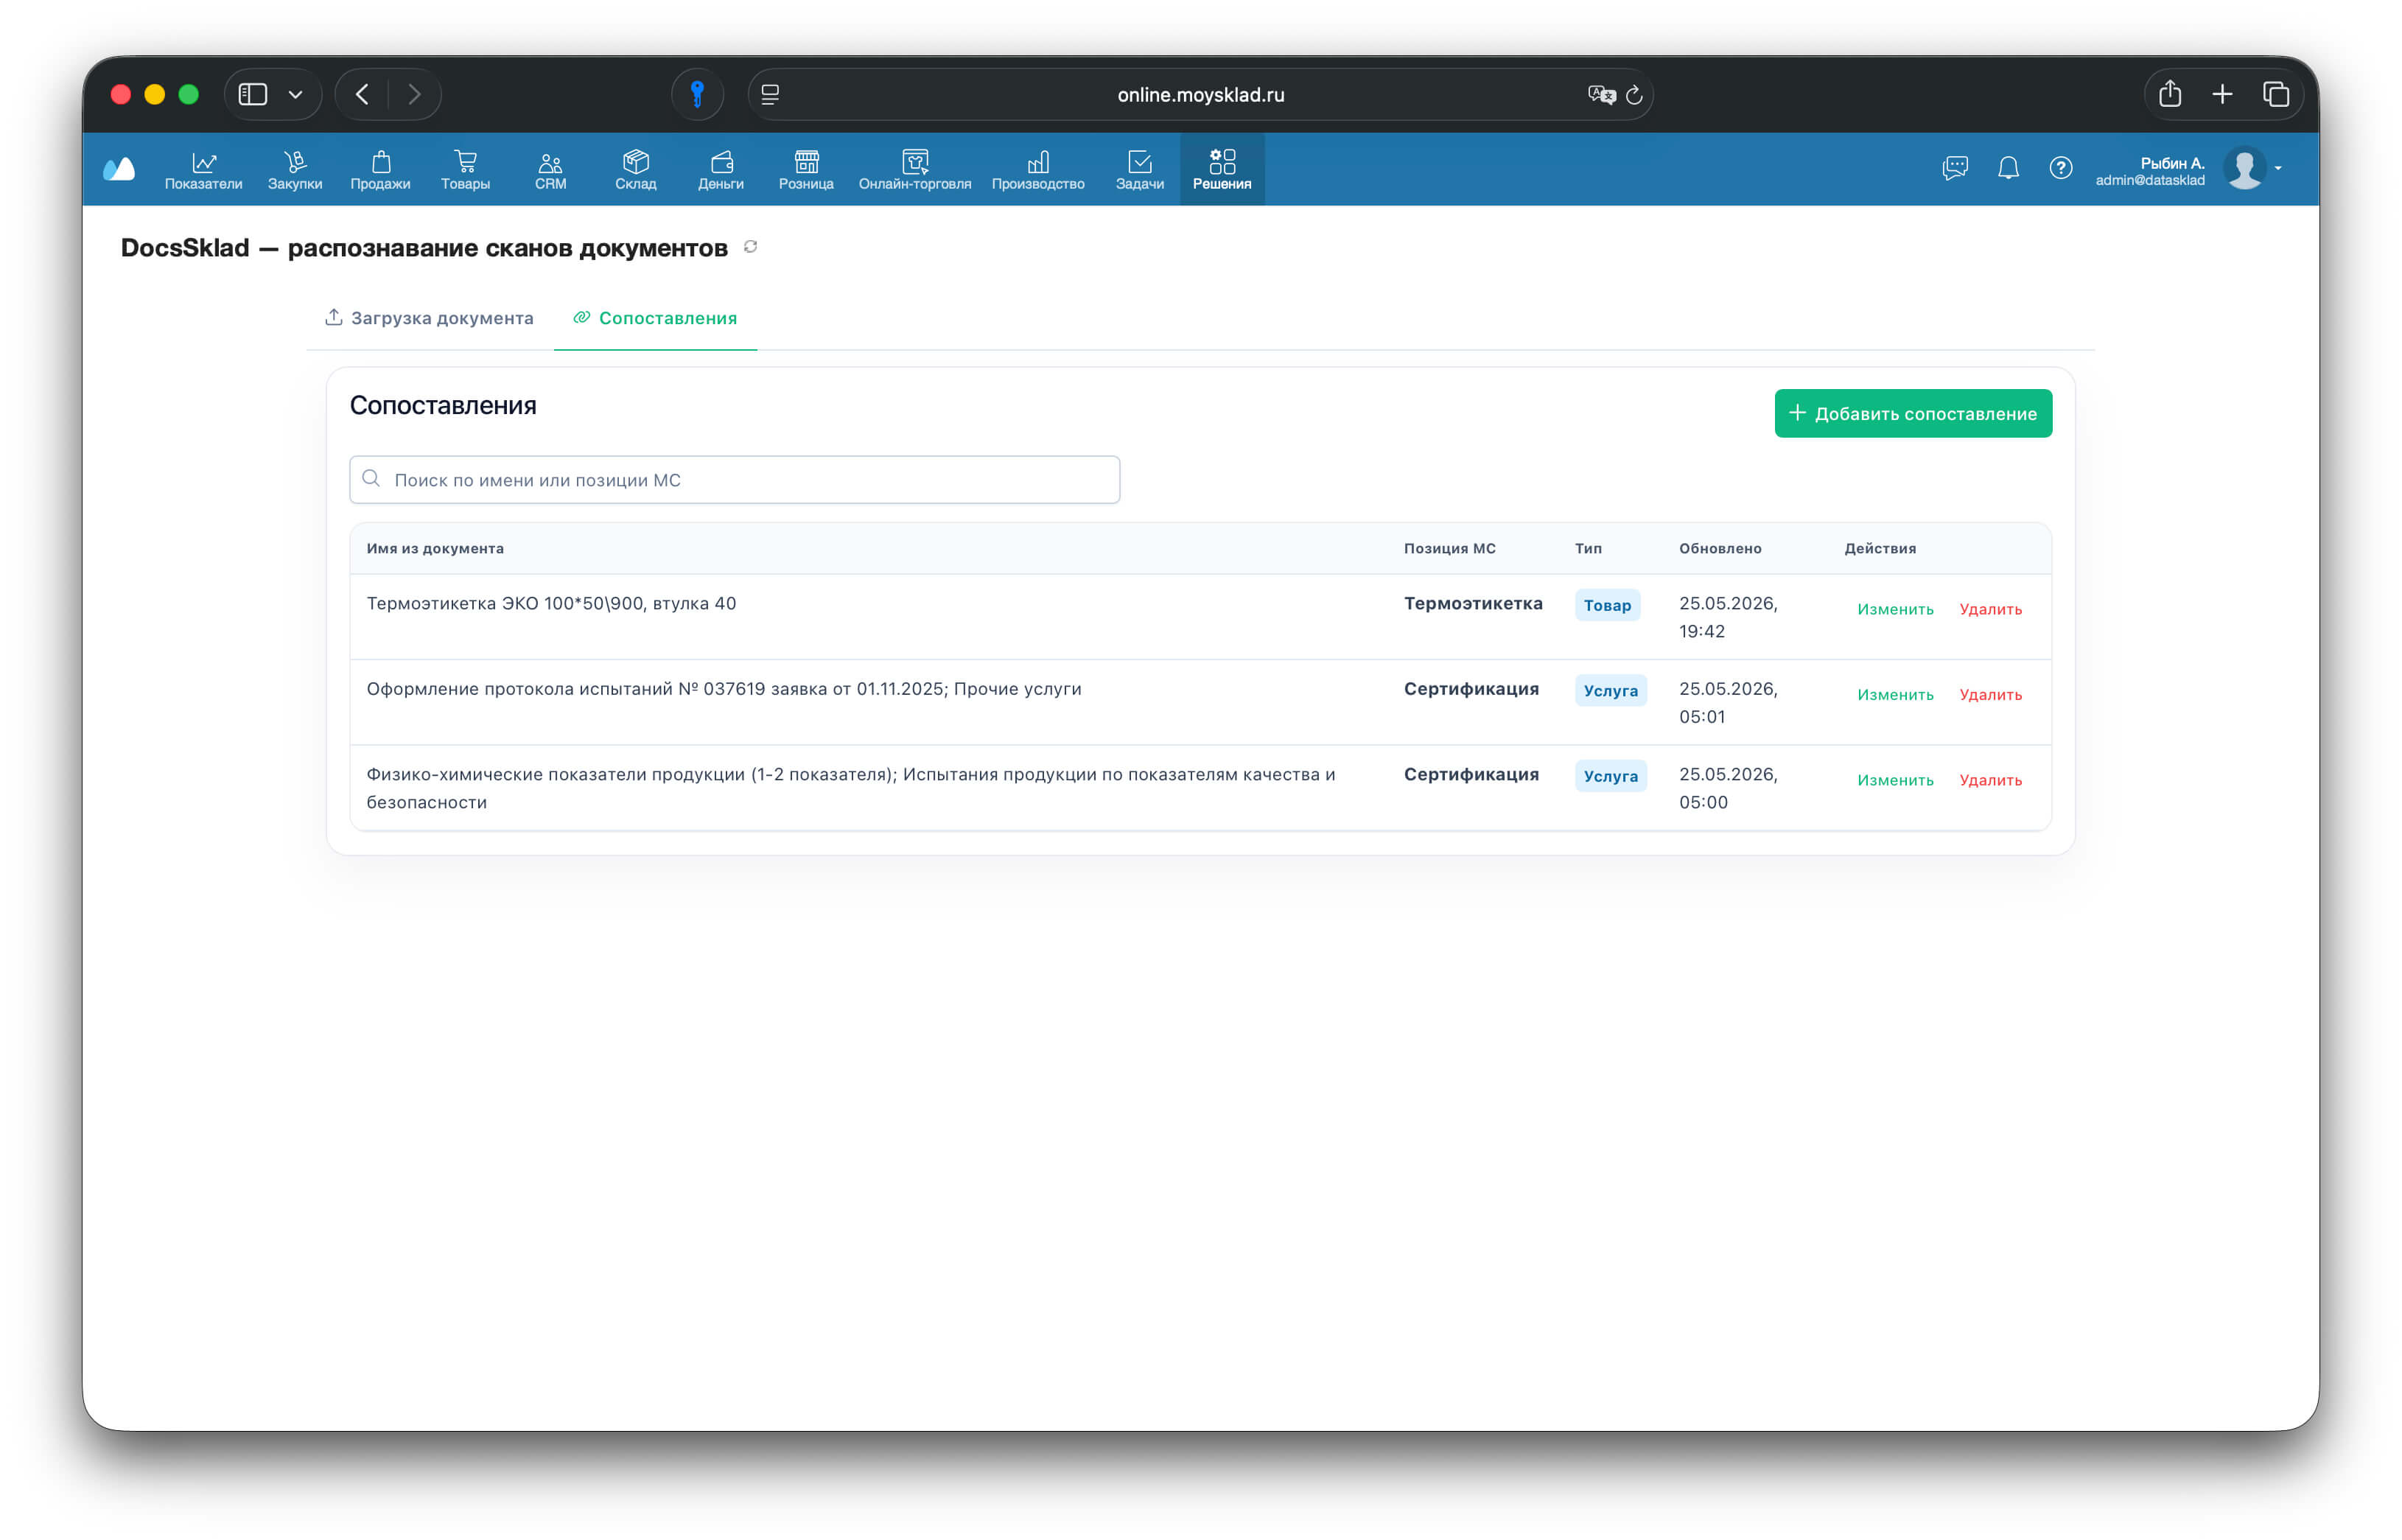Click the 25.05.2026, 19:42 timestamp
The width and height of the screenshot is (2402, 1540).
coord(1728,617)
